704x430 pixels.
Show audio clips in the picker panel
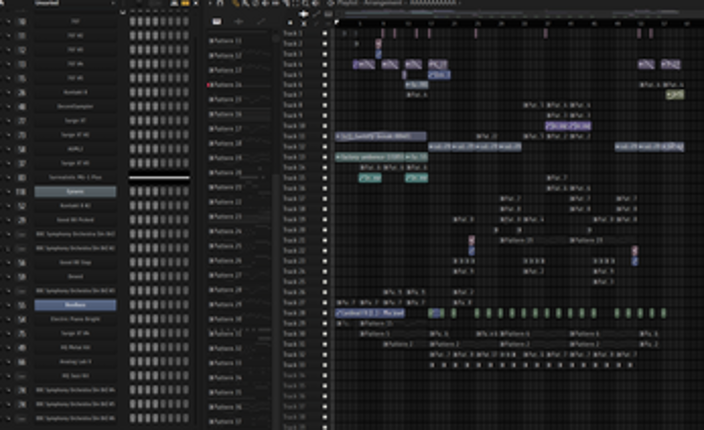pyautogui.click(x=239, y=22)
